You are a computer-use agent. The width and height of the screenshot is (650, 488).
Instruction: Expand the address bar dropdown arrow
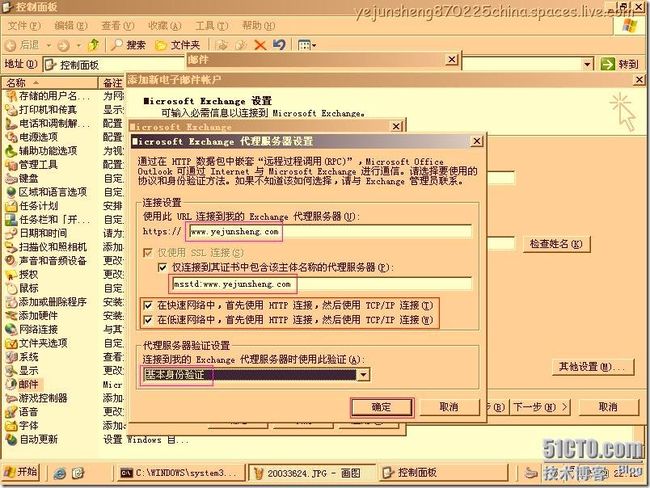(587, 64)
